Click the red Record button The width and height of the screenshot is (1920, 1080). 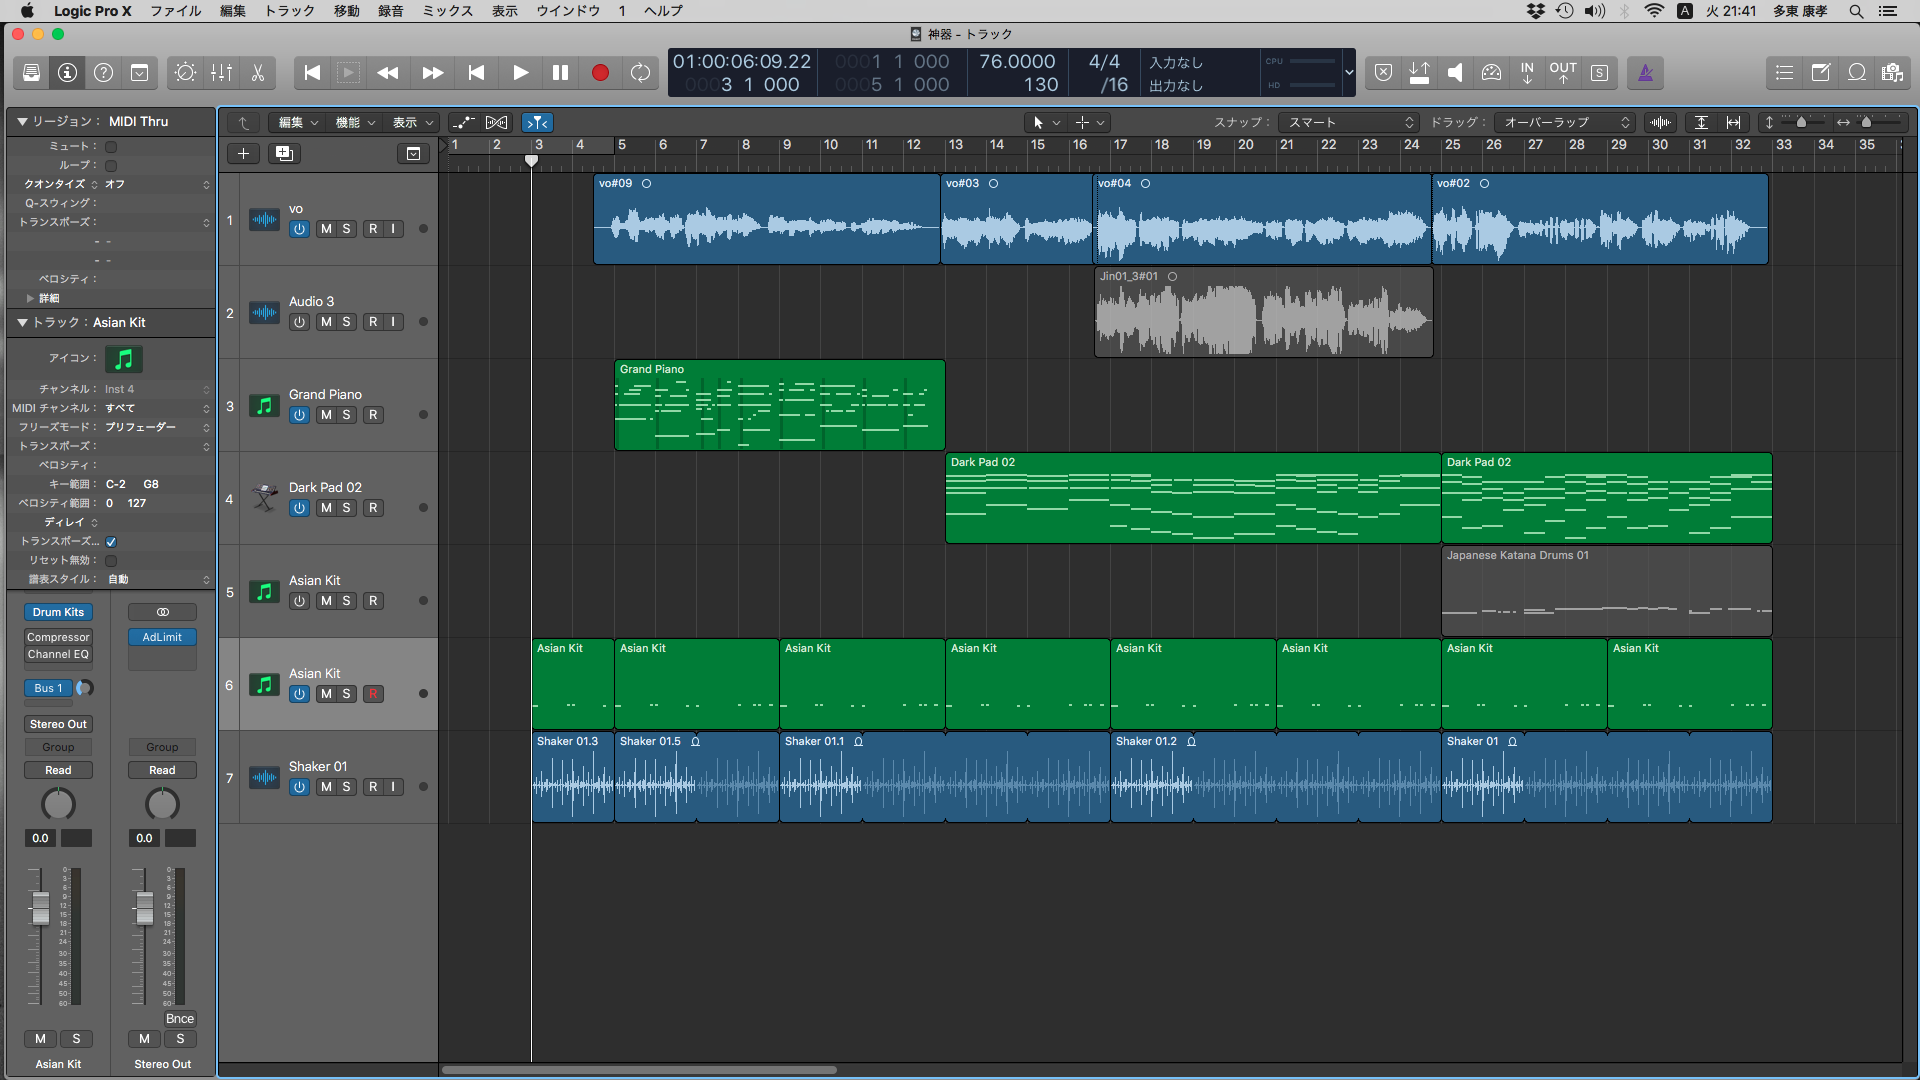pos(600,73)
